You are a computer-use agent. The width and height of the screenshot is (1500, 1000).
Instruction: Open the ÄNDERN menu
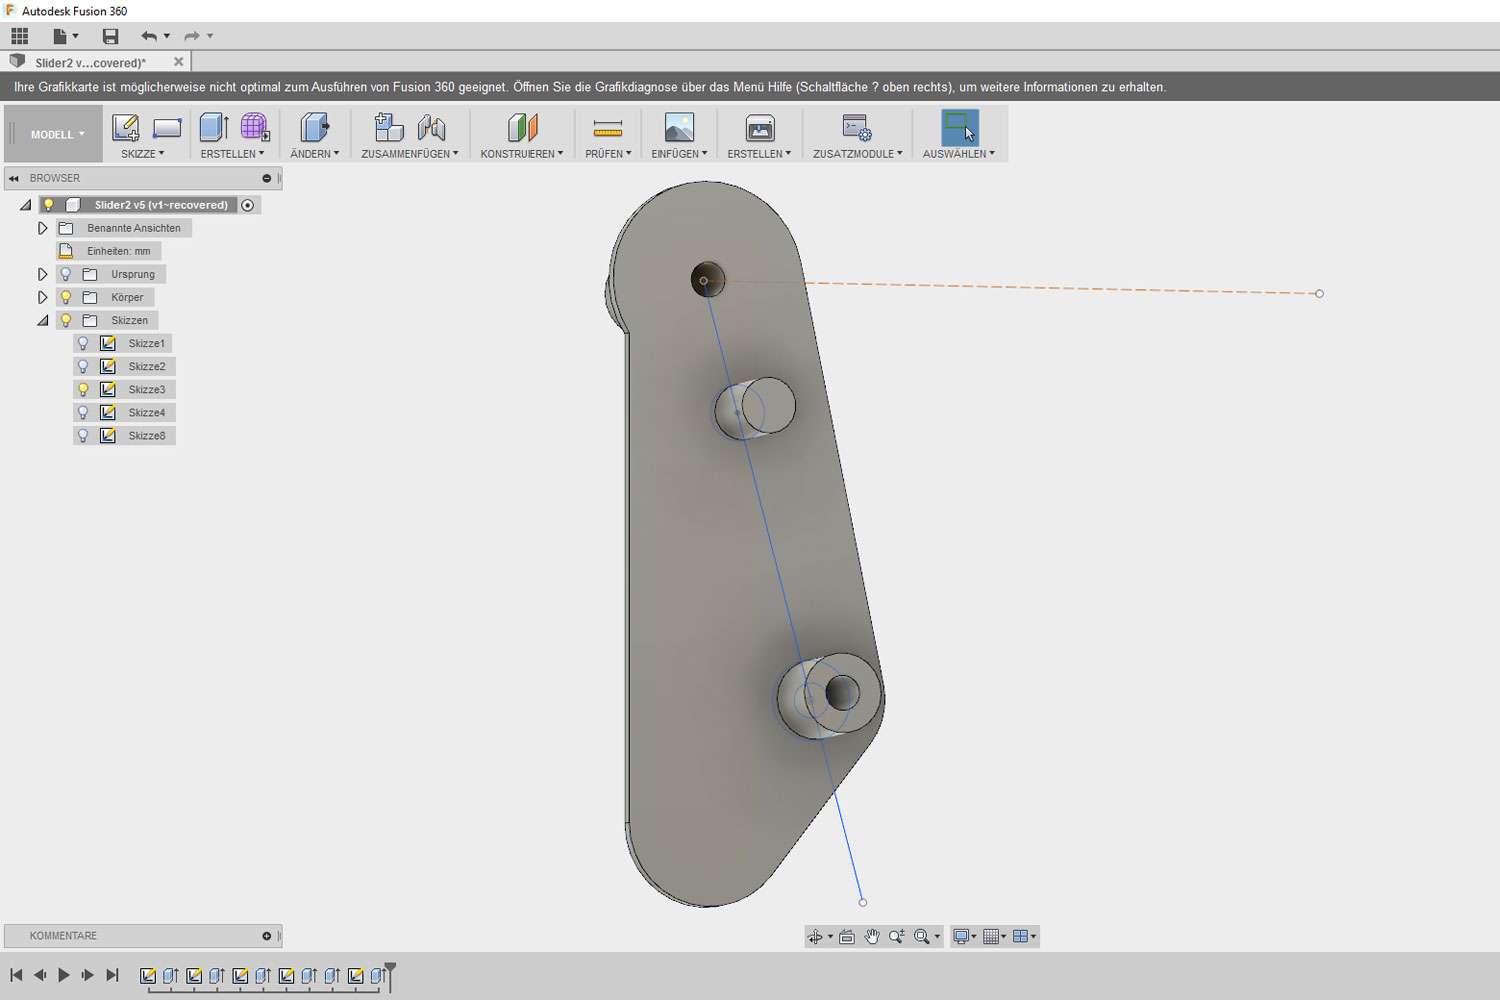pyautogui.click(x=315, y=154)
